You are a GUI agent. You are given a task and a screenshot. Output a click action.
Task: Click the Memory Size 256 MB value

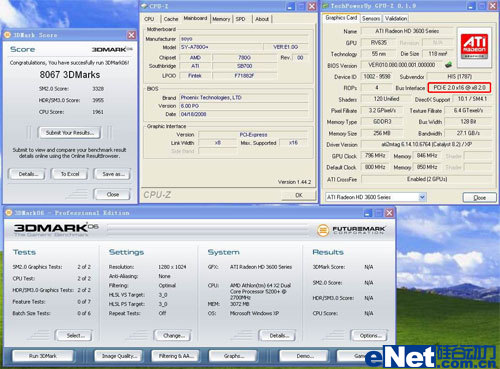[381, 133]
